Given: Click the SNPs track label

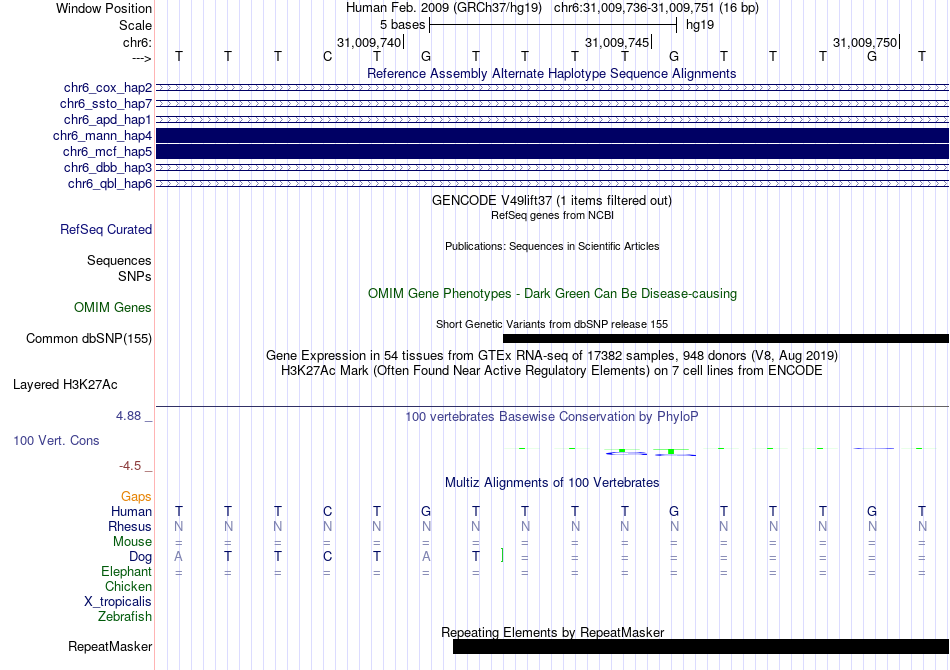Looking at the screenshot, I should coord(135,276).
